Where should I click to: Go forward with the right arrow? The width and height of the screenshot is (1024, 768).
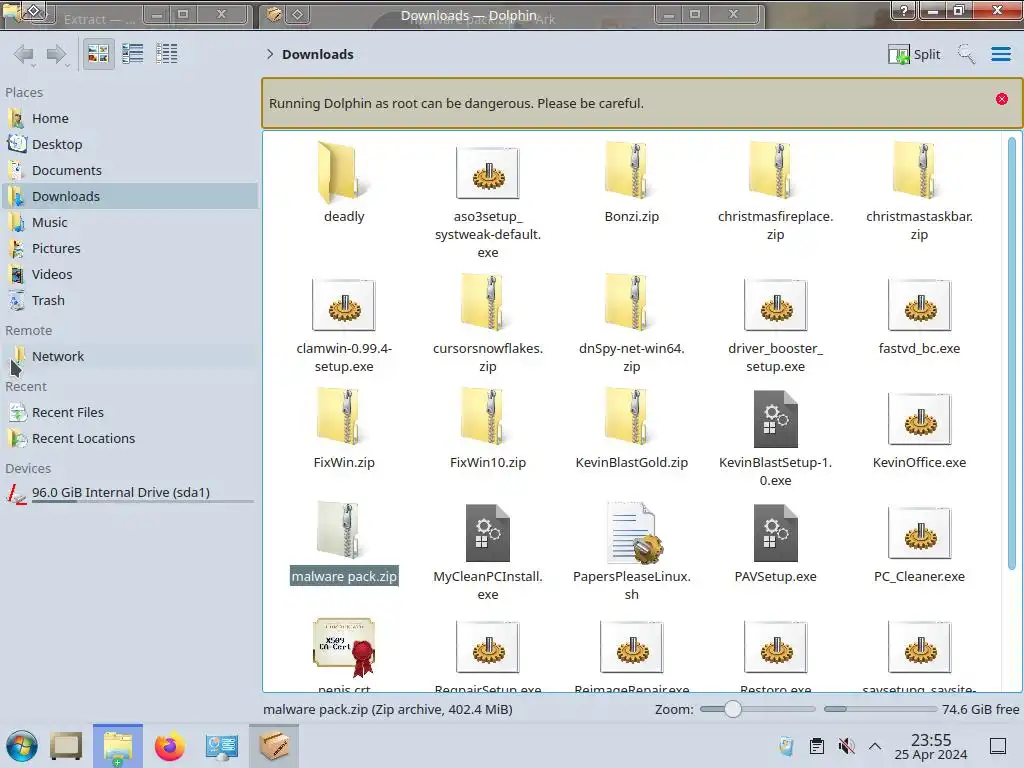[x=57, y=54]
